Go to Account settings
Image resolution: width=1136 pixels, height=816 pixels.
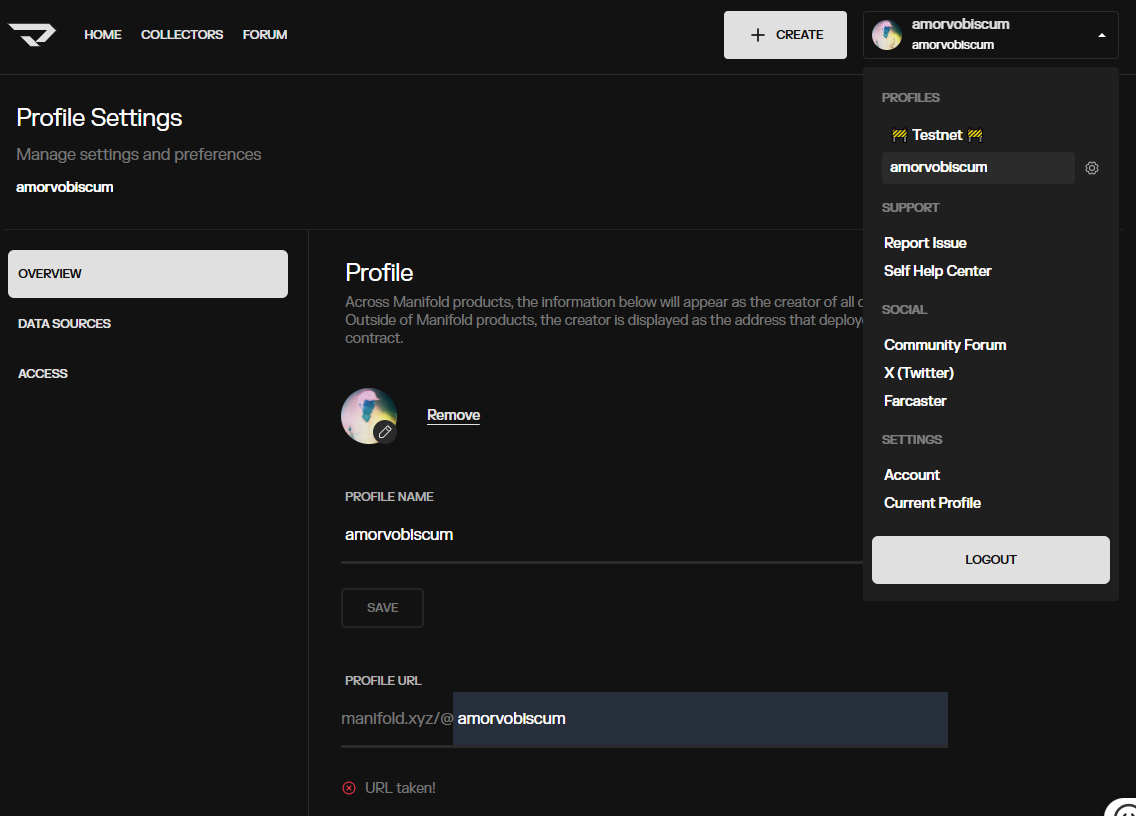tap(911, 475)
